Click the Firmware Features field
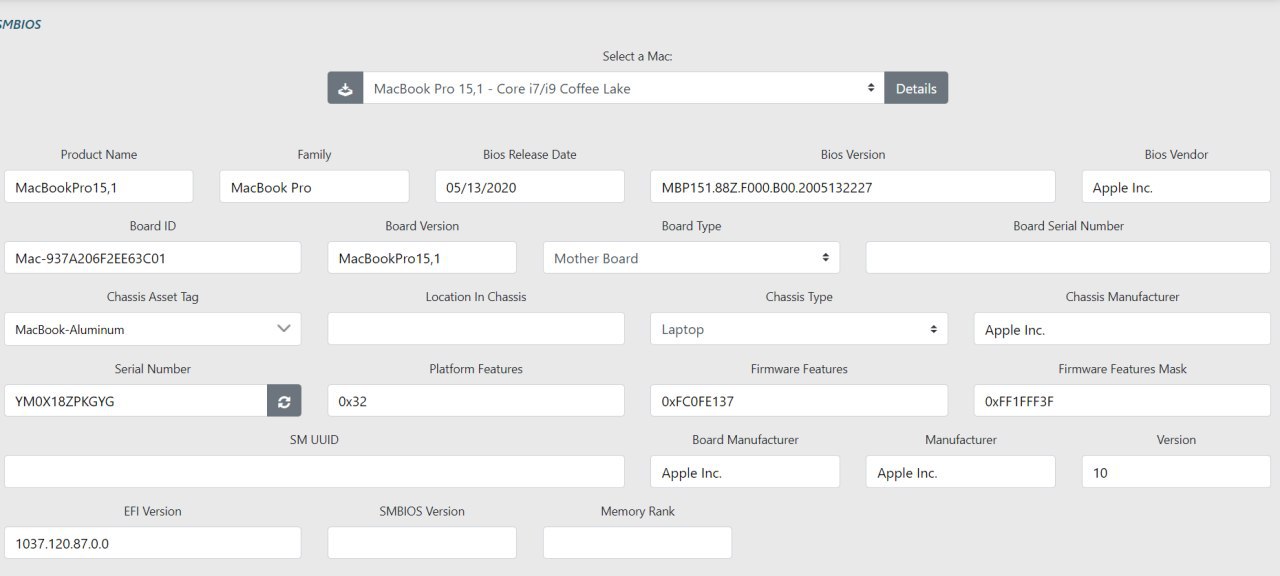This screenshot has height=576, width=1280. (x=799, y=401)
